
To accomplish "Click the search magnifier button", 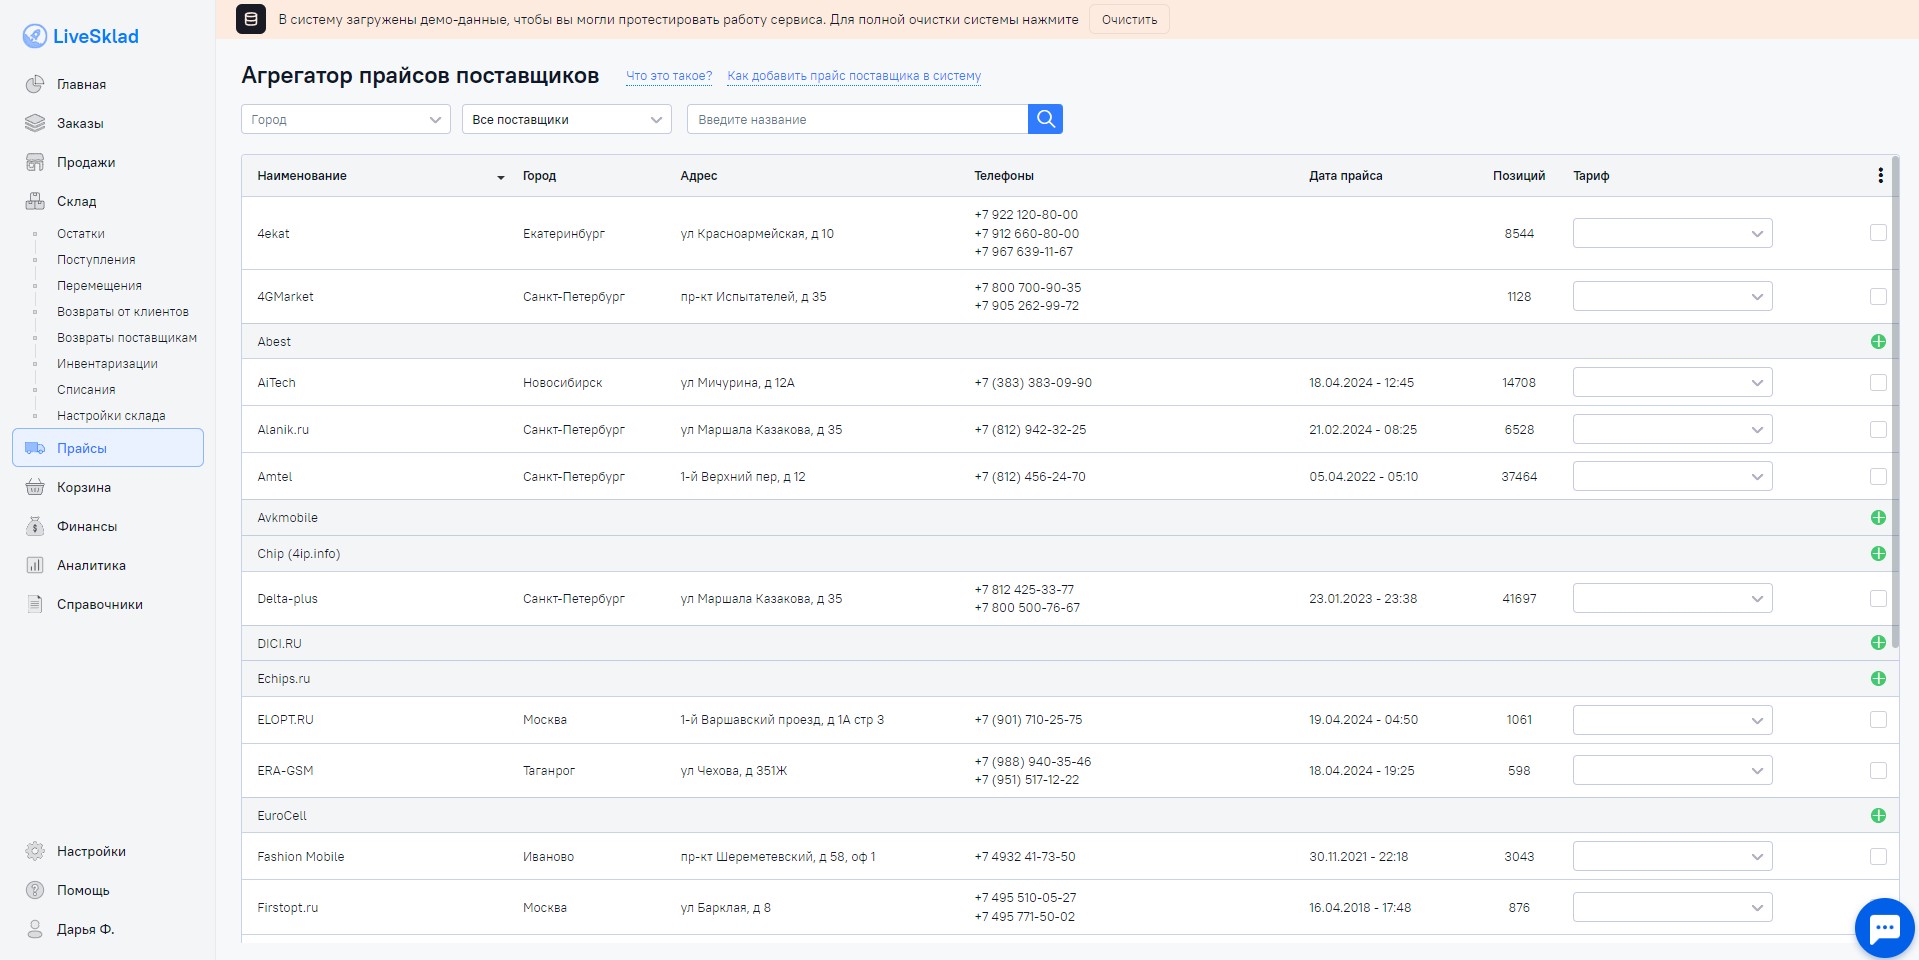I will click(x=1045, y=119).
